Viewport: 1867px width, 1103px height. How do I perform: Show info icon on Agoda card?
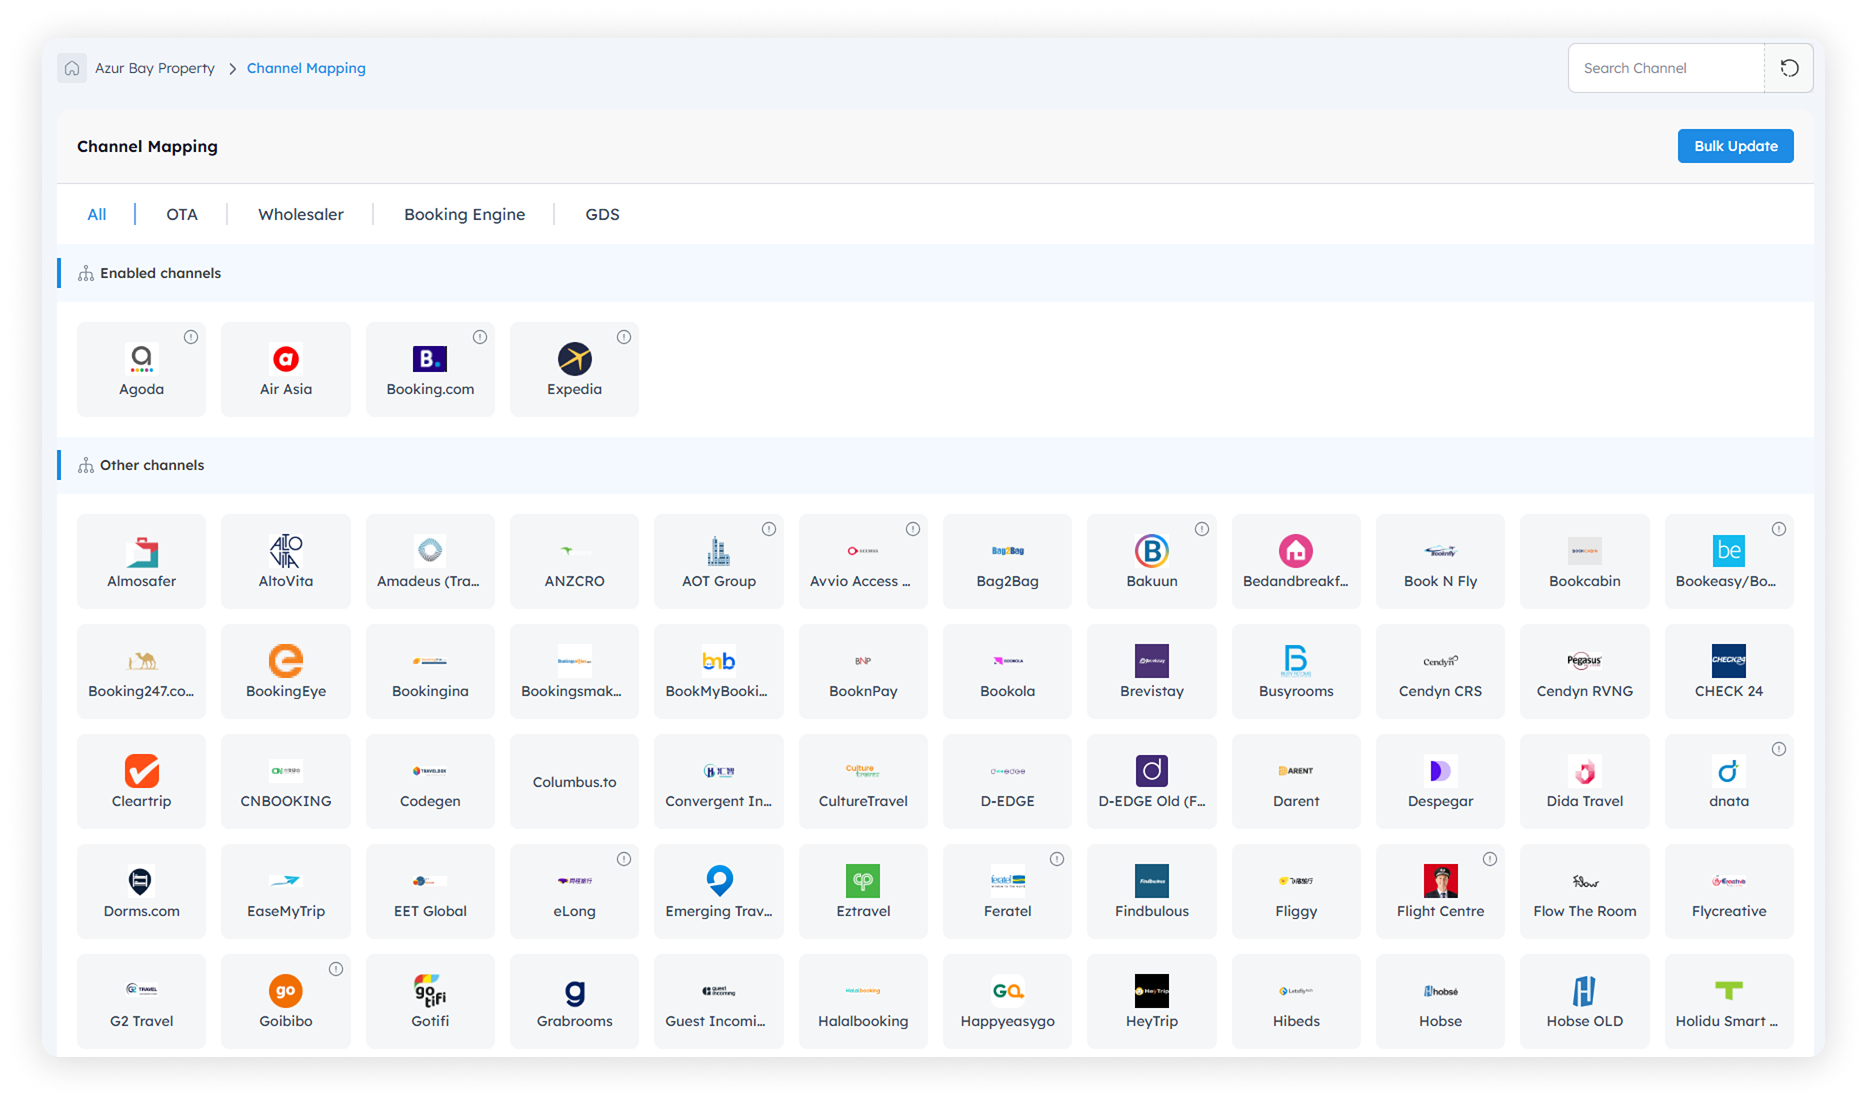(x=191, y=337)
